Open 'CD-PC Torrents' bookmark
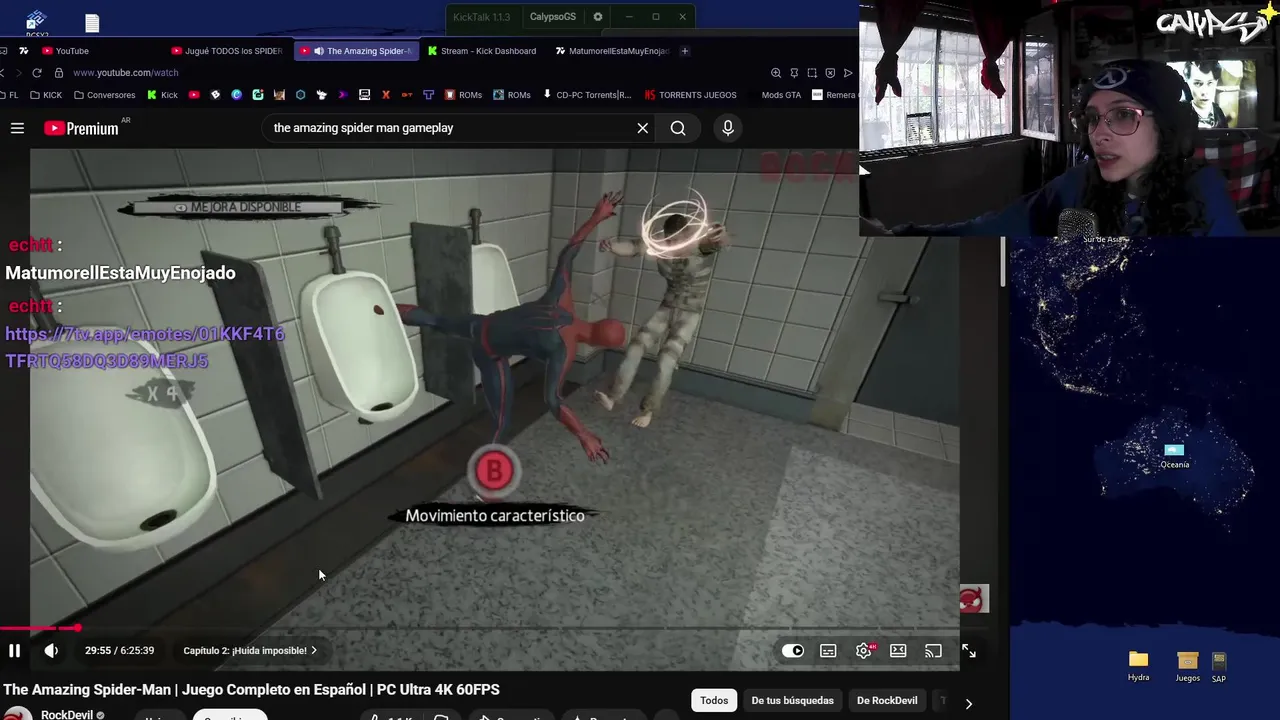The width and height of the screenshot is (1280, 720). tap(587, 95)
